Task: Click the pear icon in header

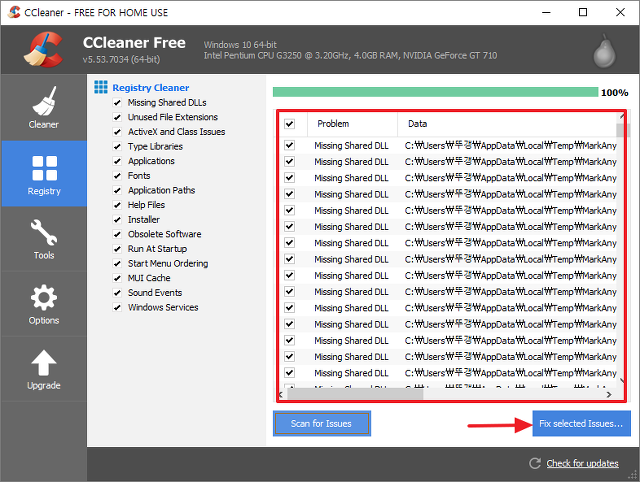Action: [x=604, y=51]
